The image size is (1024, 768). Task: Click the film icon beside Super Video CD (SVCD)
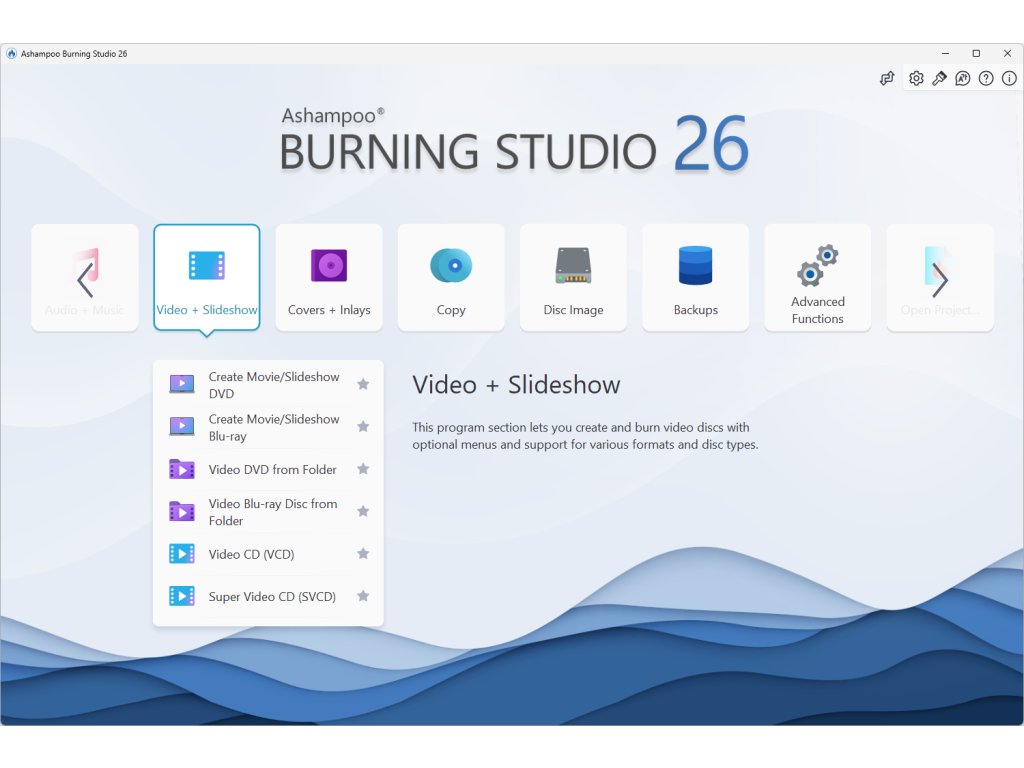click(182, 596)
